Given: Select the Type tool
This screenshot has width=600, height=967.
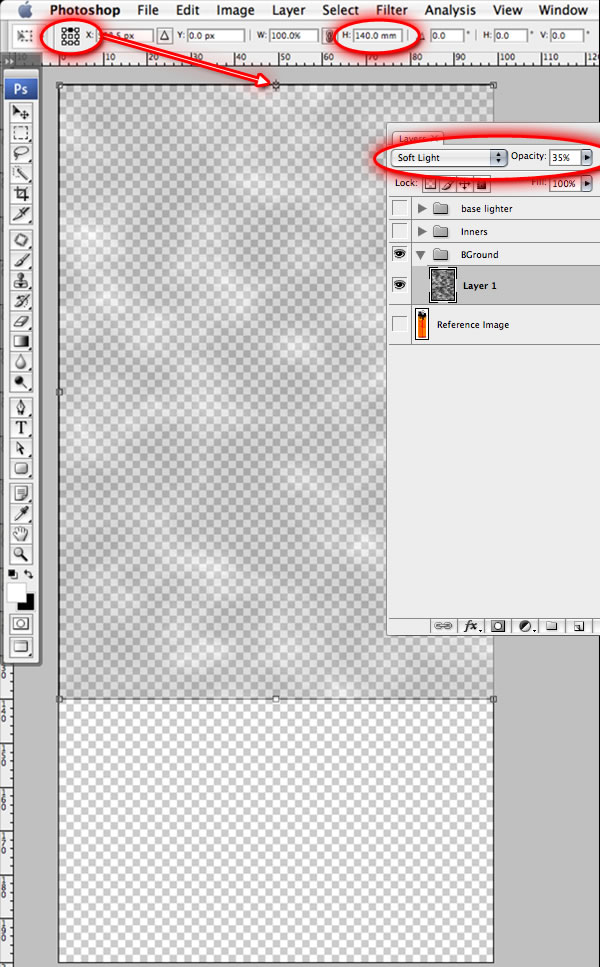Looking at the screenshot, I should [x=20, y=428].
